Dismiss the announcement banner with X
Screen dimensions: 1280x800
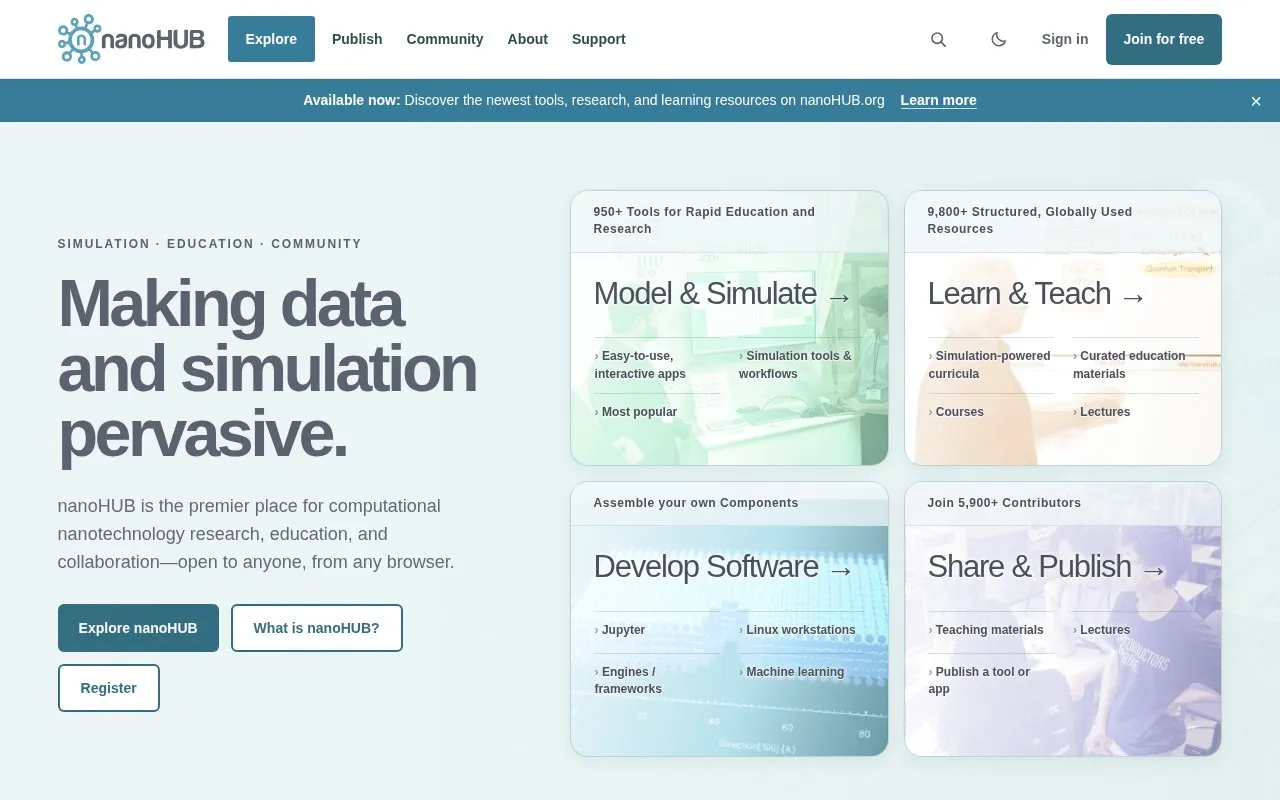click(x=1256, y=101)
